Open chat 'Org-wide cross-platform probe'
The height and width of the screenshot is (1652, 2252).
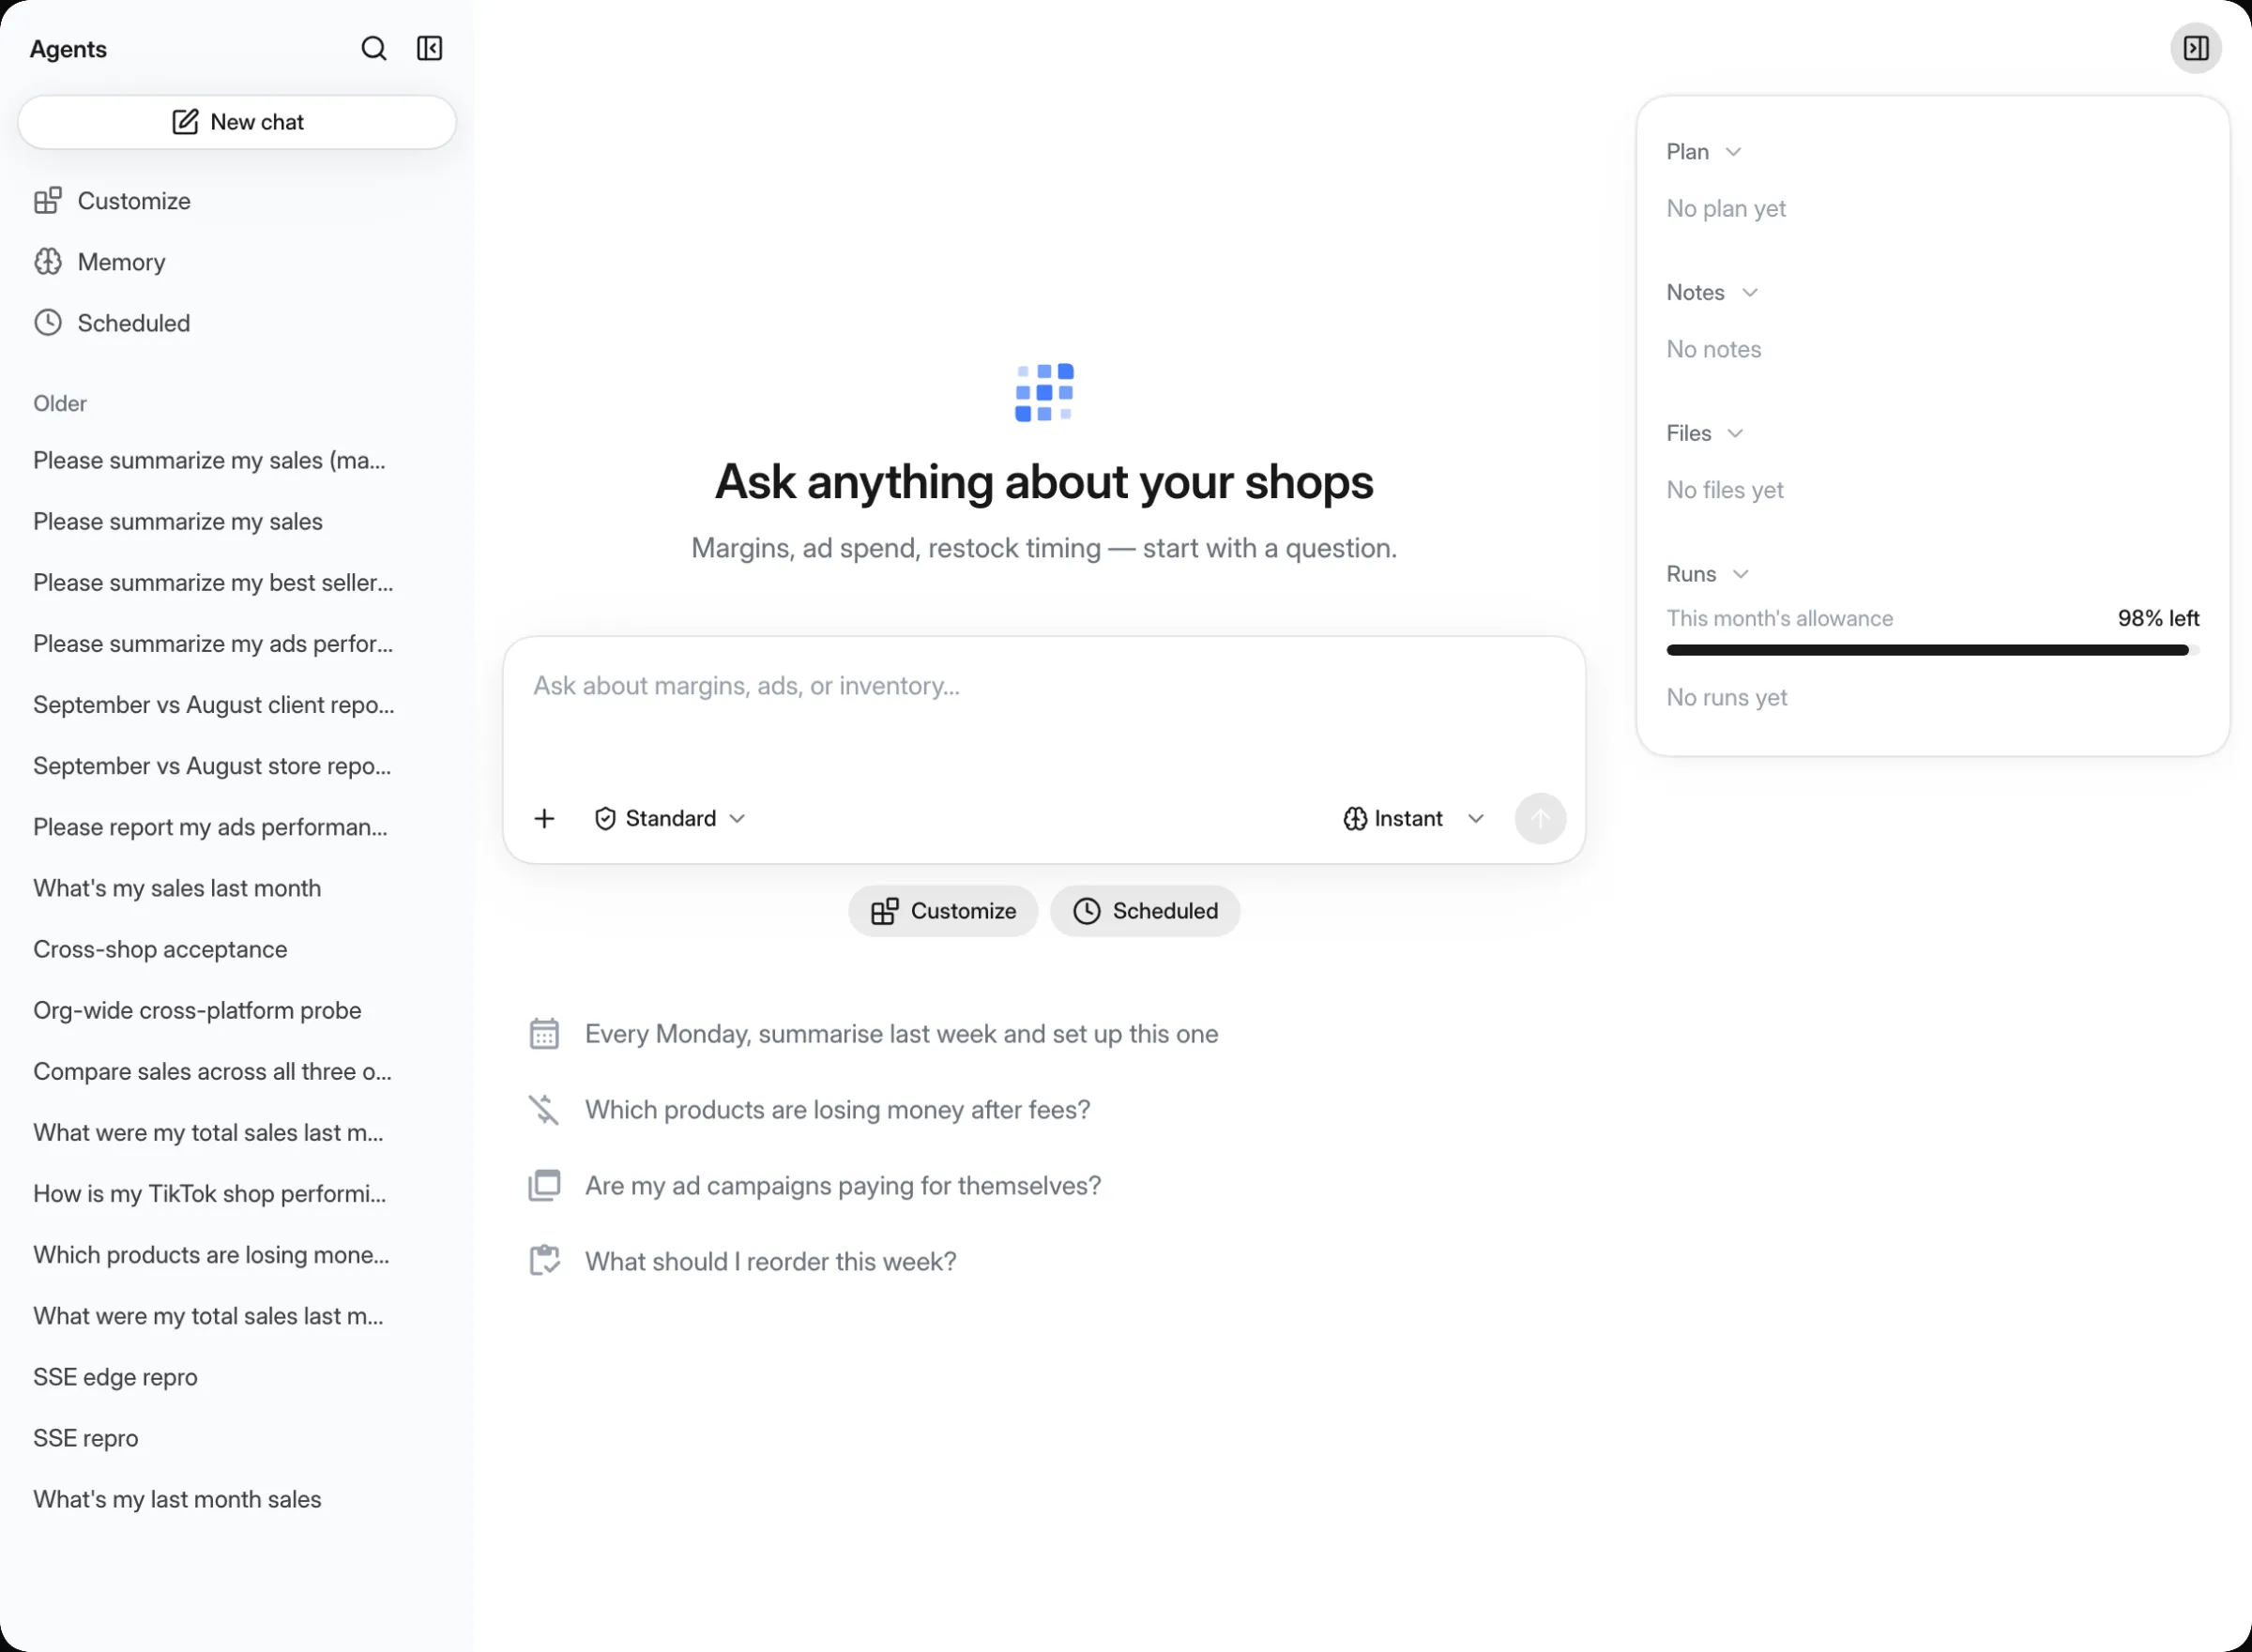(237, 1011)
